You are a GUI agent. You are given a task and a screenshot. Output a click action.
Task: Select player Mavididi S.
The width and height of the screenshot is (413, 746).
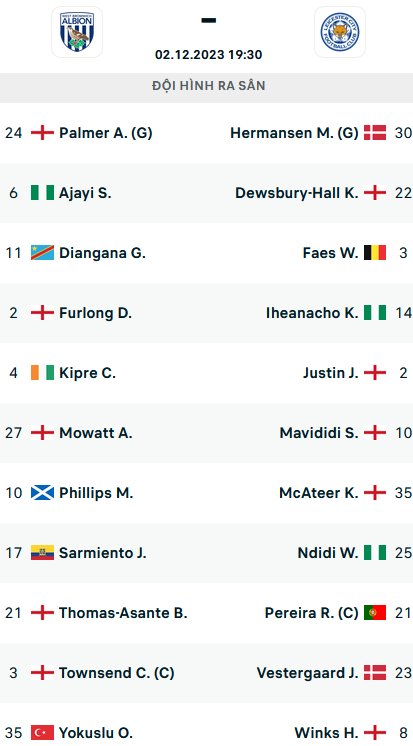319,432
